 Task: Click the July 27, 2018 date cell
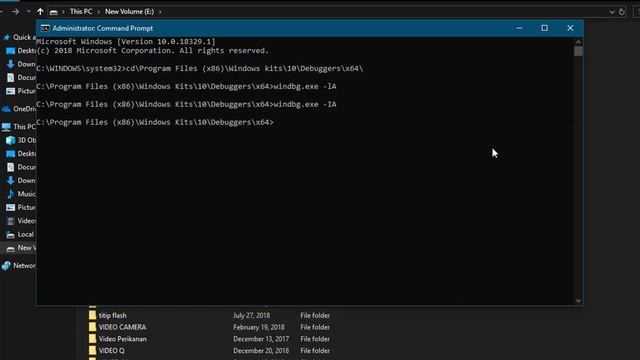251,315
